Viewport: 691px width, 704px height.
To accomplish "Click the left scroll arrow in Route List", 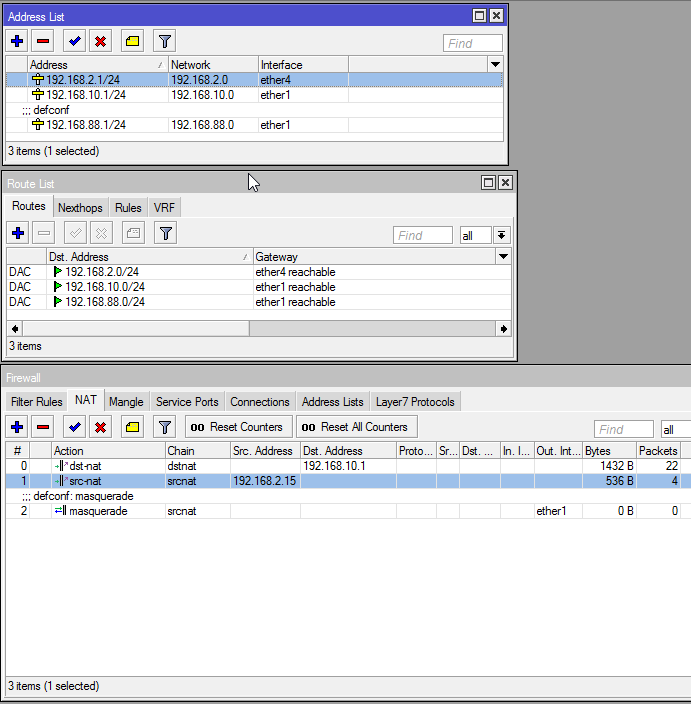I will [x=15, y=329].
